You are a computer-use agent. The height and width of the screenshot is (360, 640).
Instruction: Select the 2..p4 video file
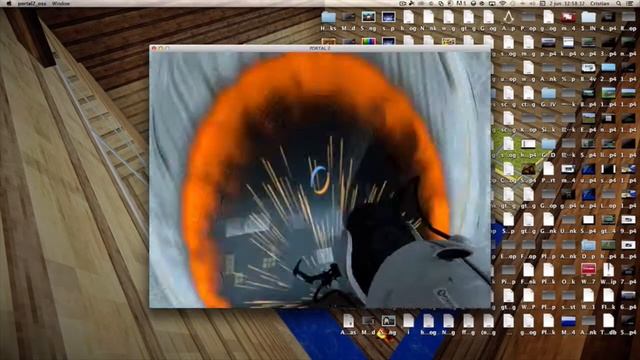[608, 72]
